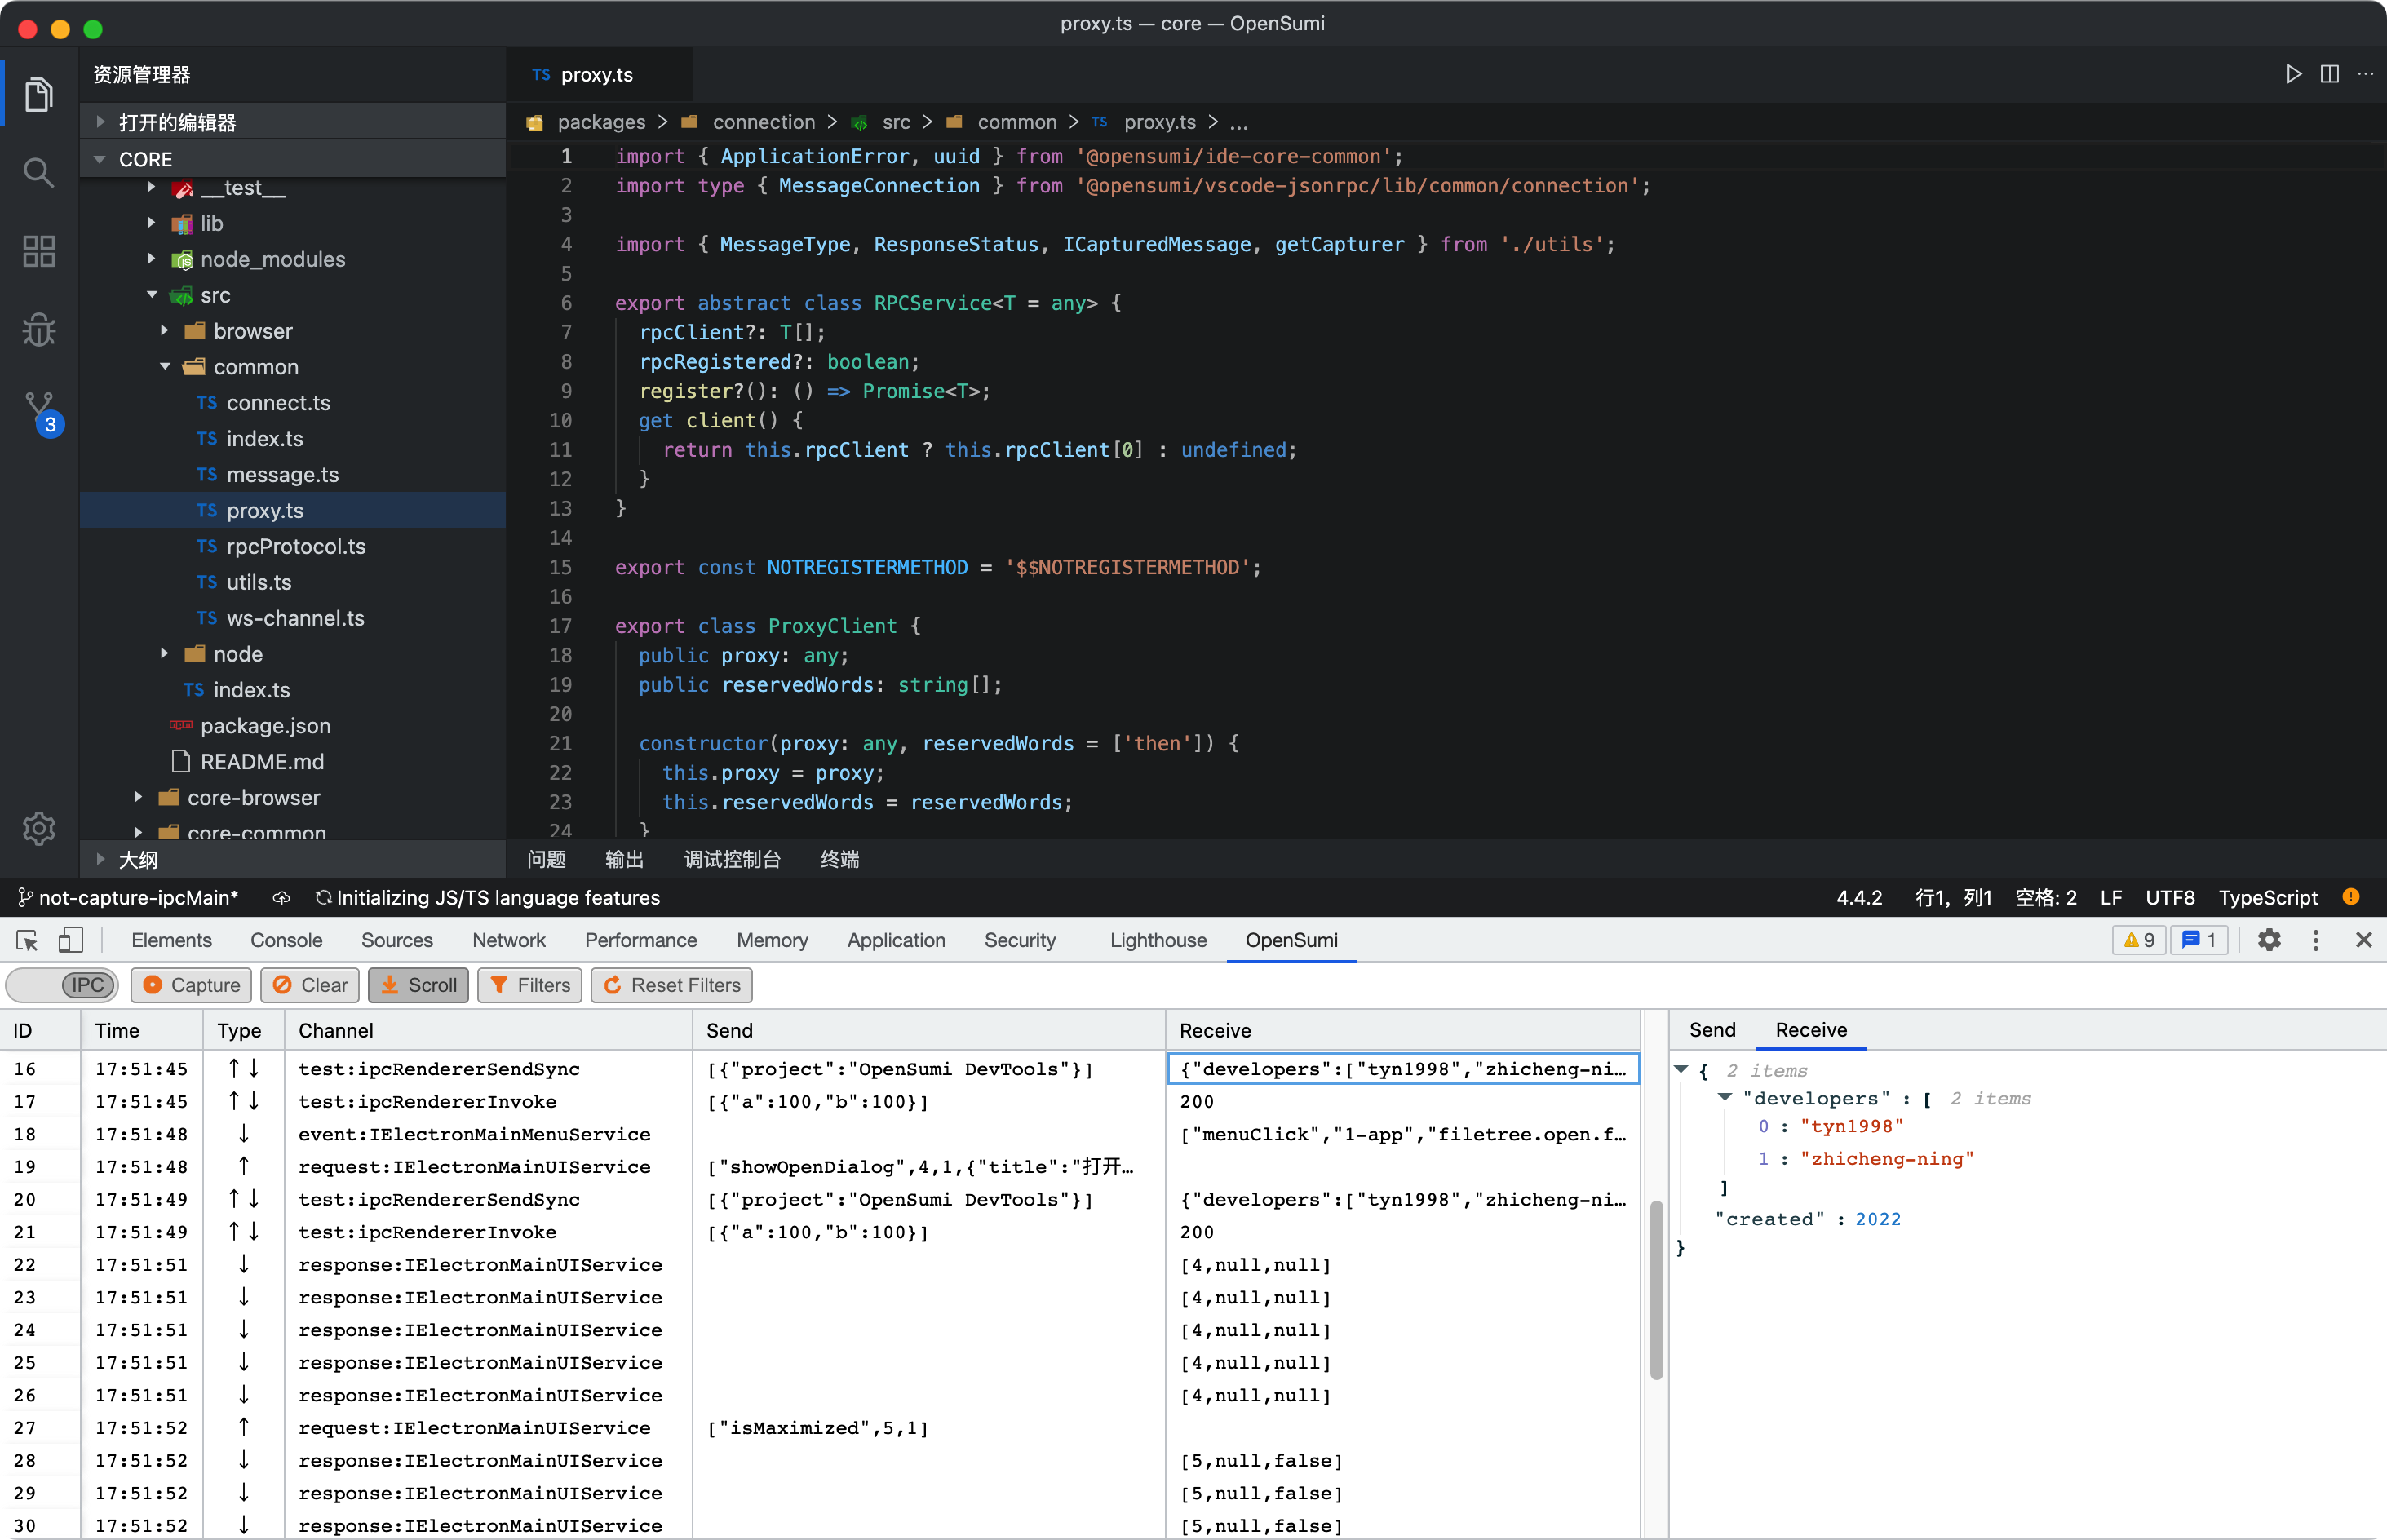Expand the 打开的编辑器 section
The height and width of the screenshot is (1540, 2387).
pyautogui.click(x=101, y=122)
